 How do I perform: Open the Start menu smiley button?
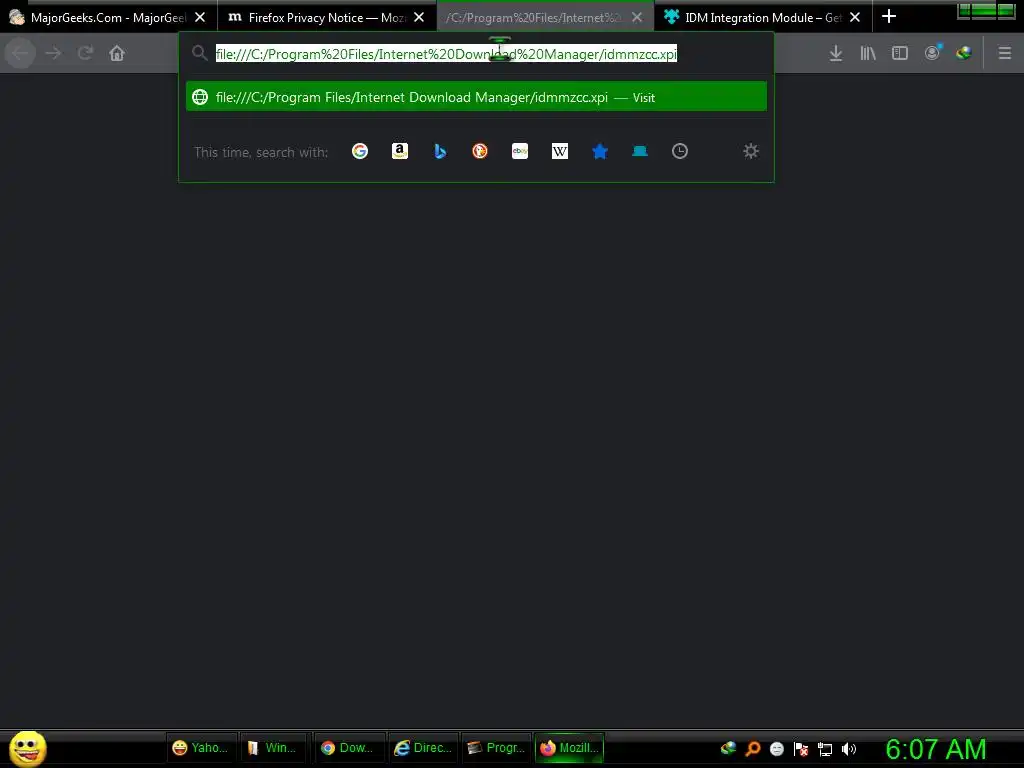[x=27, y=749]
